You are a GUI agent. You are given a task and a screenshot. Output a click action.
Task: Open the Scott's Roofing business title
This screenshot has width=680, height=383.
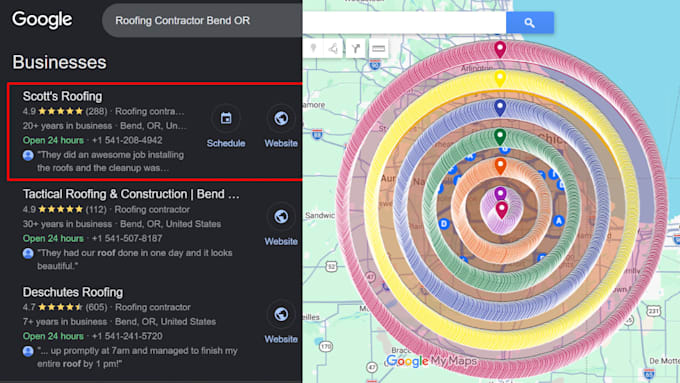pos(62,96)
